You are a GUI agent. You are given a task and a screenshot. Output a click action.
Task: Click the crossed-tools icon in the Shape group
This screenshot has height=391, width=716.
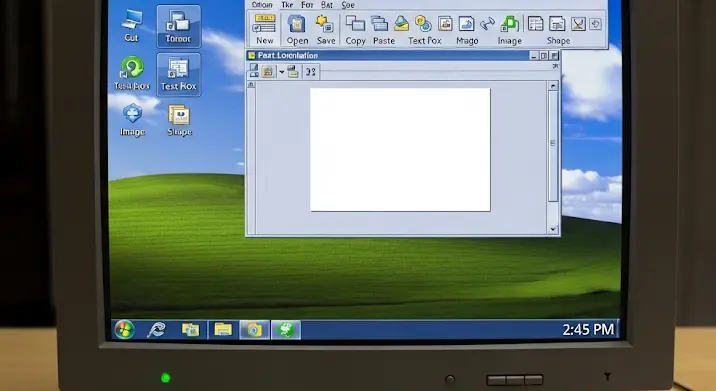coord(578,24)
